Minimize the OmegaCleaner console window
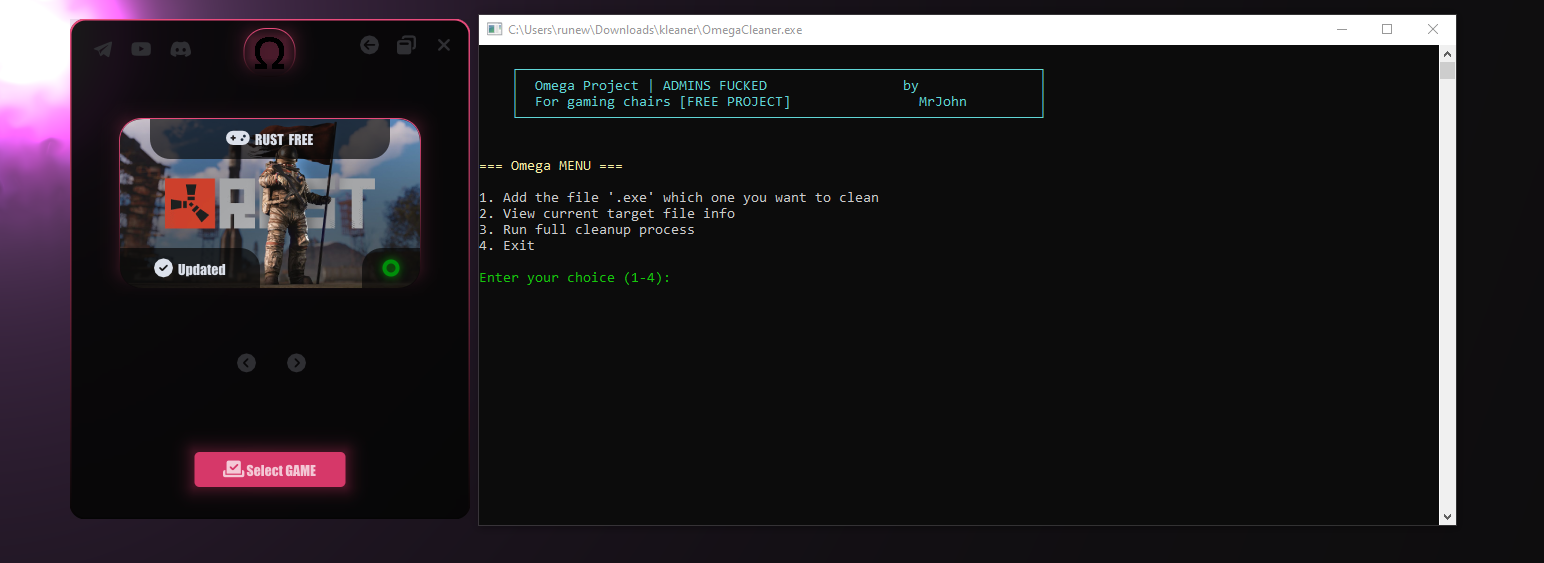The height and width of the screenshot is (563, 1544). point(1341,30)
